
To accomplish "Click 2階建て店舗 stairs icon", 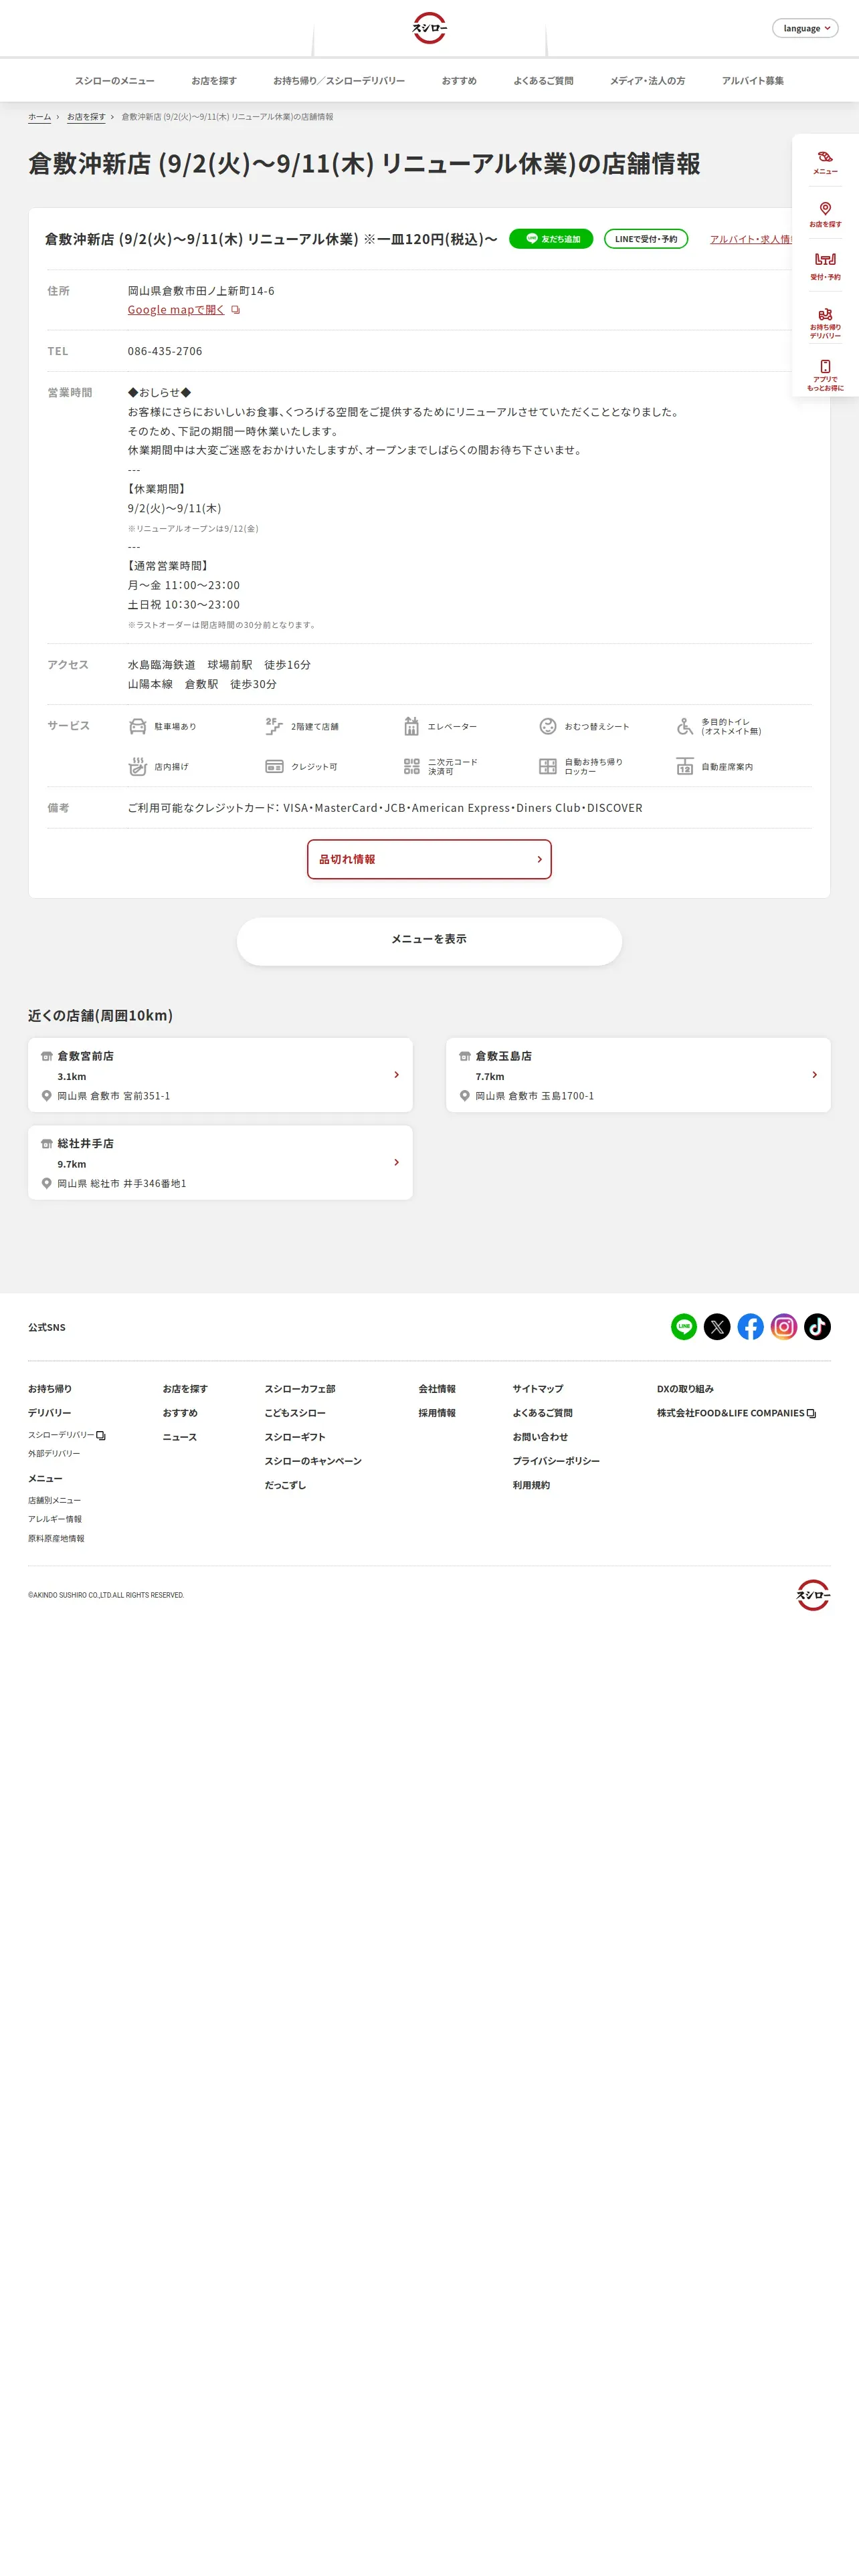I will point(274,727).
